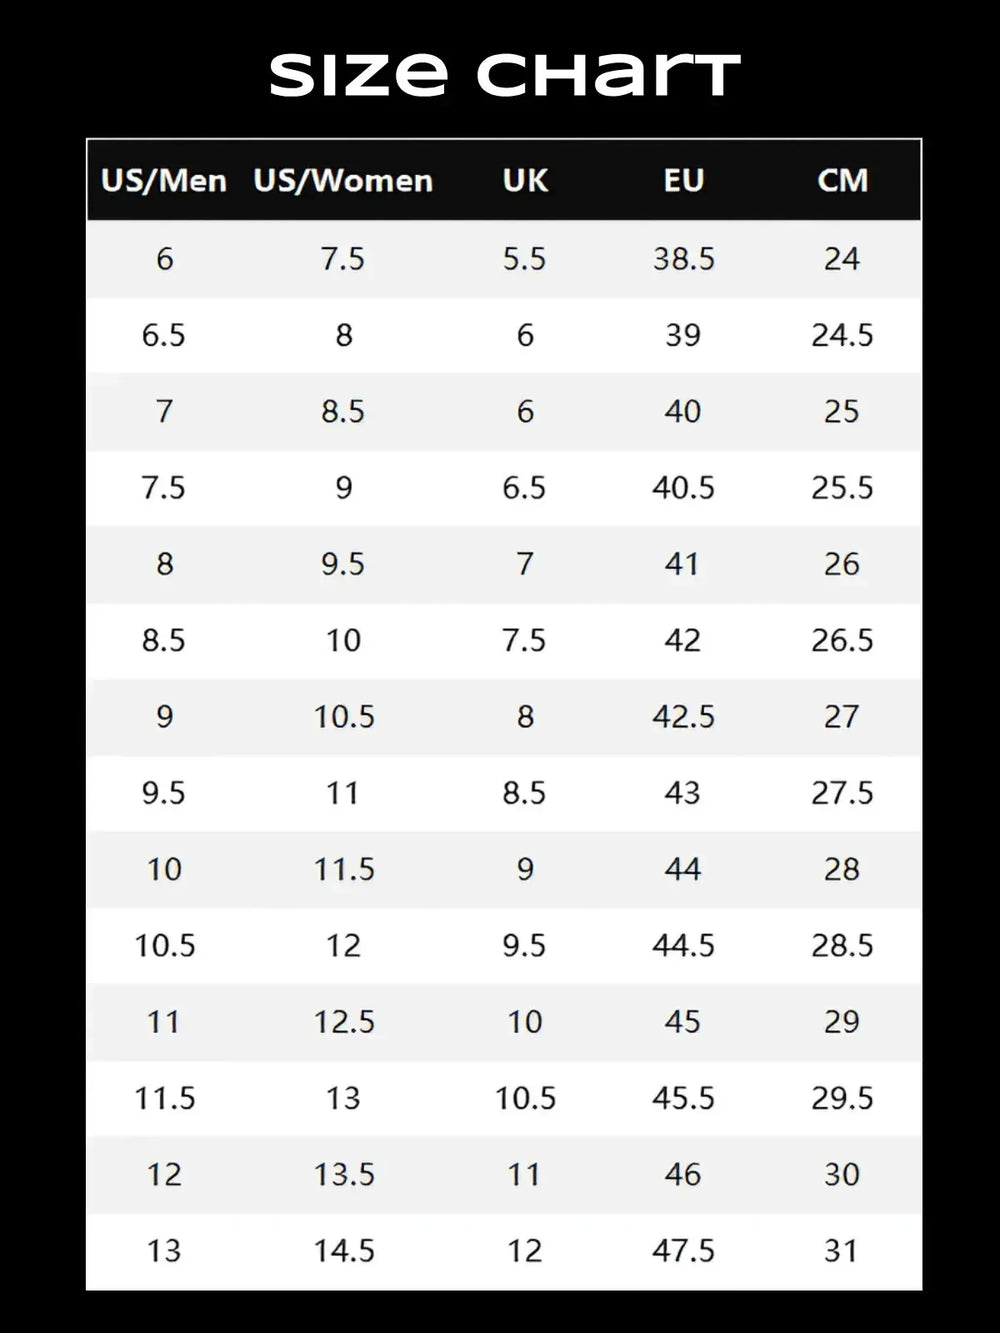Select the EU 40.5 cell

click(x=683, y=488)
